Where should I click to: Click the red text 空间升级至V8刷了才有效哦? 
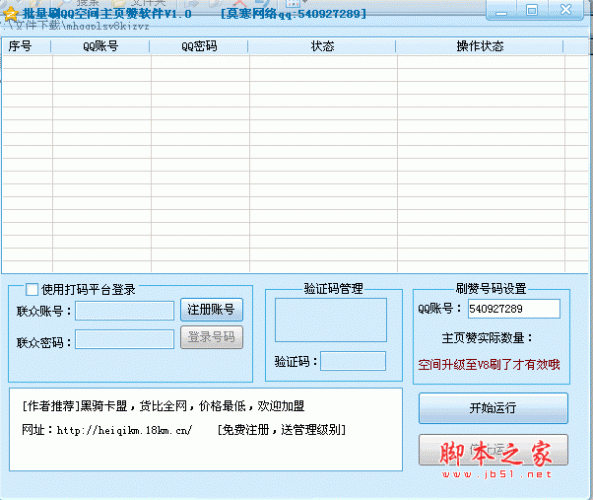pos(489,365)
